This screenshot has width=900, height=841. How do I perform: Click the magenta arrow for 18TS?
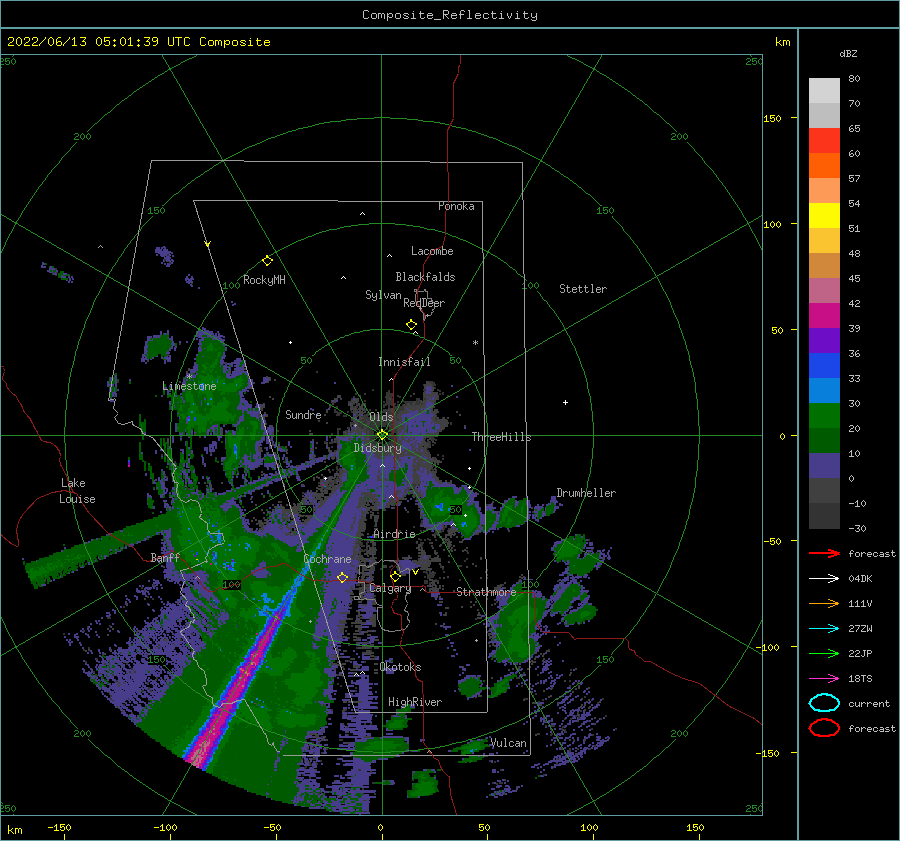pyautogui.click(x=824, y=679)
